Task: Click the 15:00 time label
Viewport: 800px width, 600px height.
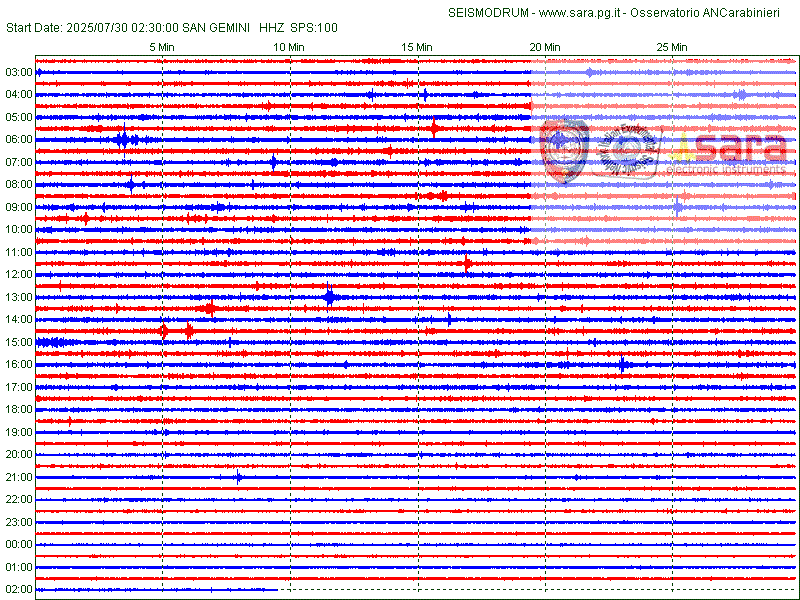Action: click(19, 342)
